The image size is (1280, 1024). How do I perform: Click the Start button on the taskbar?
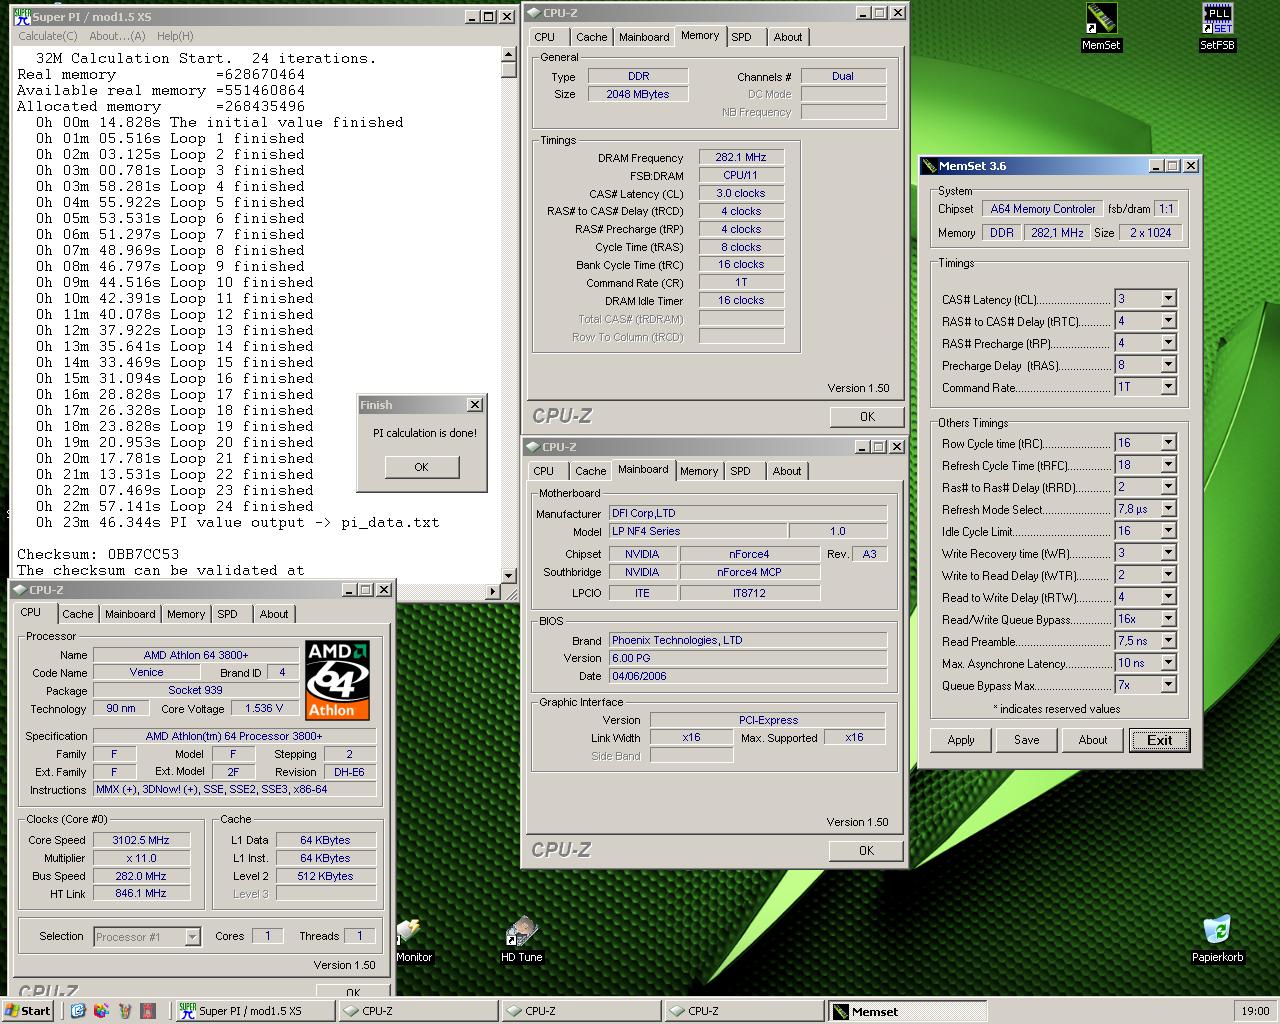[28, 1011]
